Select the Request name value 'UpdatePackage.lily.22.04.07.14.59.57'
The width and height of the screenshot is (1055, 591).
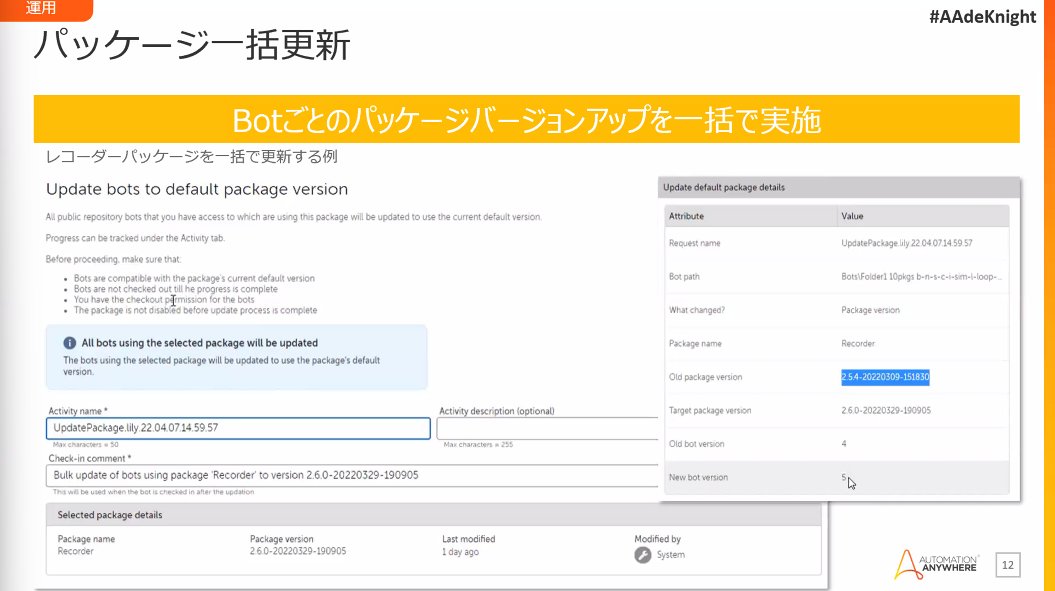tap(906, 243)
